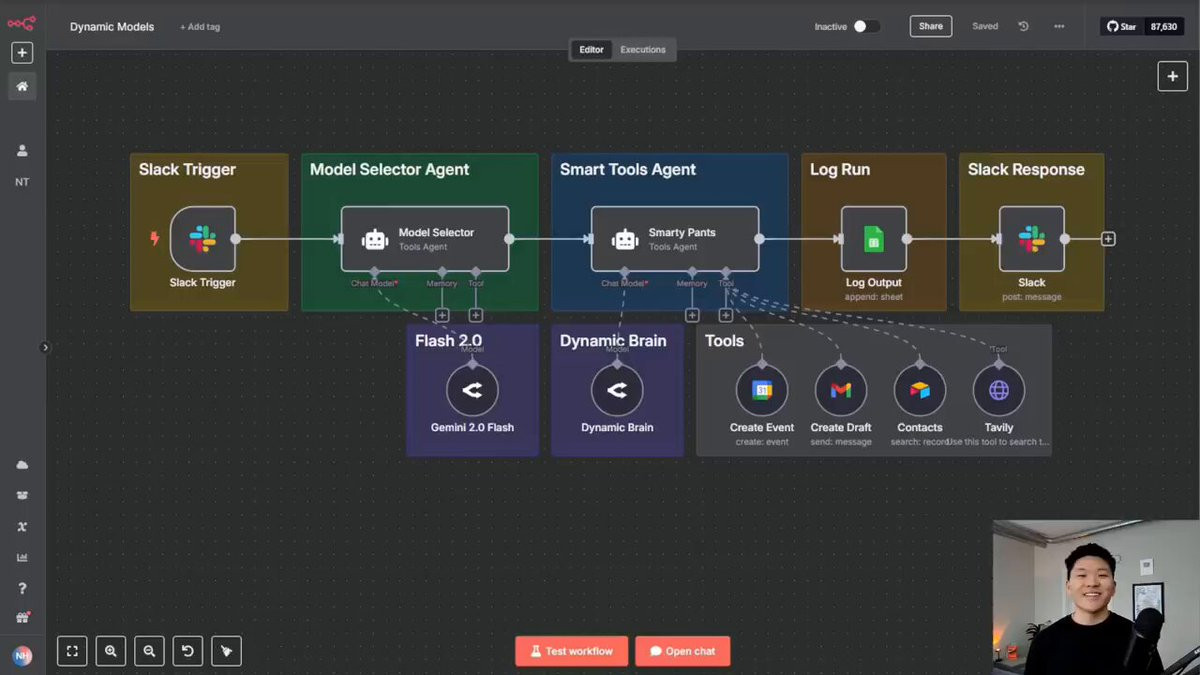The height and width of the screenshot is (675, 1200).
Task: Select the Contacts Airtable tool node
Action: (920, 390)
